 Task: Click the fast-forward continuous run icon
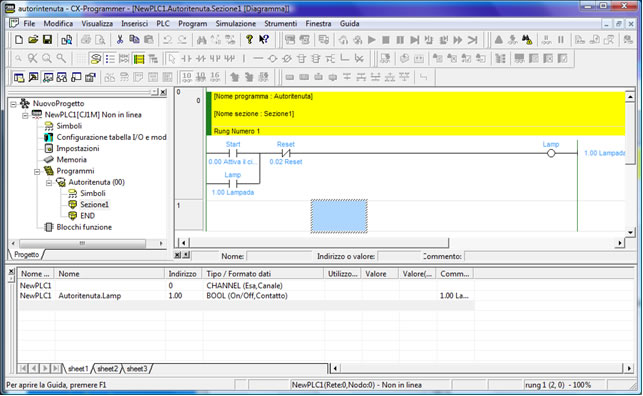pos(458,40)
